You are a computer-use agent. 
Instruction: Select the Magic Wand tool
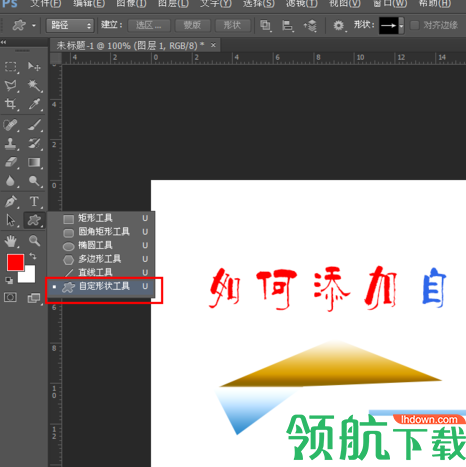[x=34, y=86]
